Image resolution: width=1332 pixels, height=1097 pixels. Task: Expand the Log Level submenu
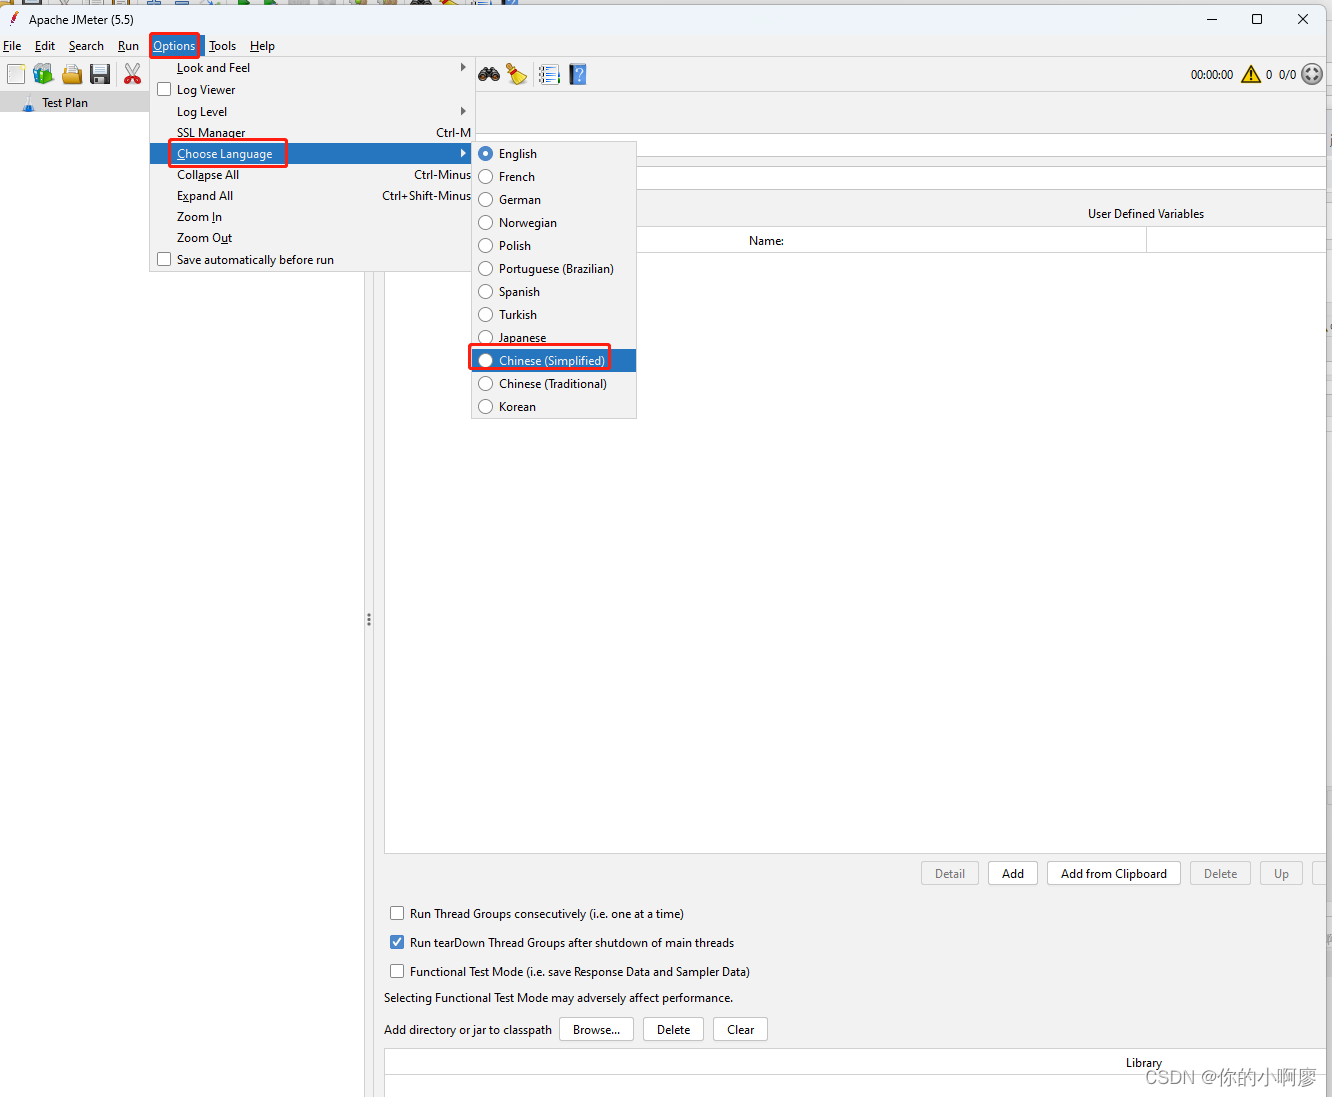(x=311, y=112)
